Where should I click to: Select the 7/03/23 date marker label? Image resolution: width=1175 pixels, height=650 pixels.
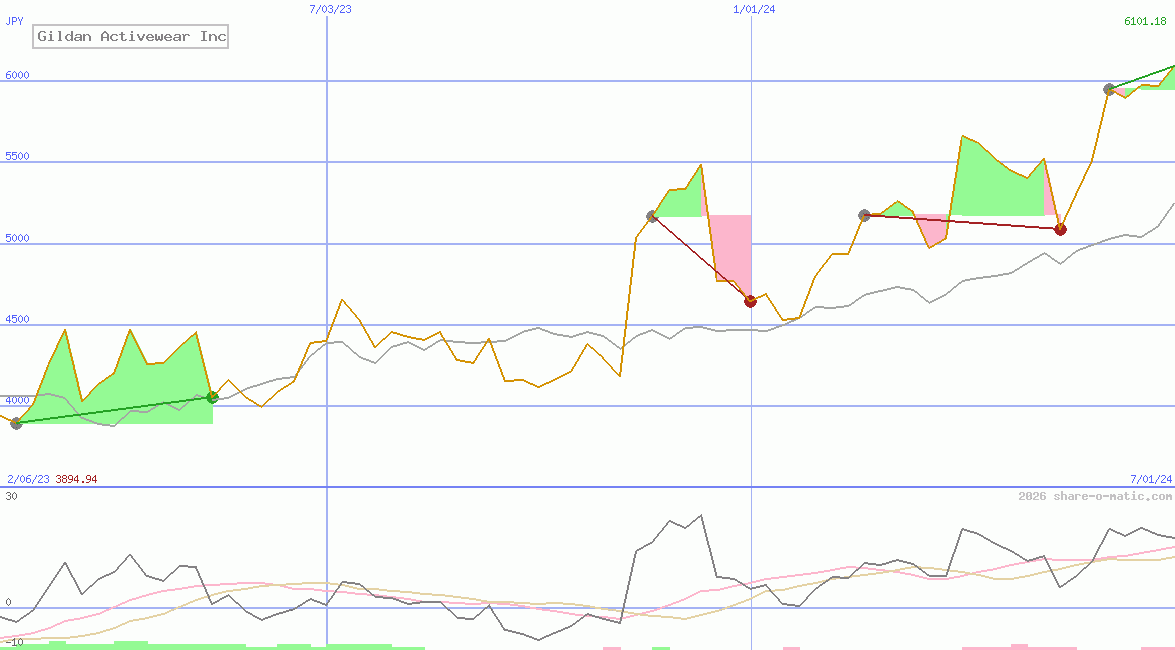click(x=331, y=9)
